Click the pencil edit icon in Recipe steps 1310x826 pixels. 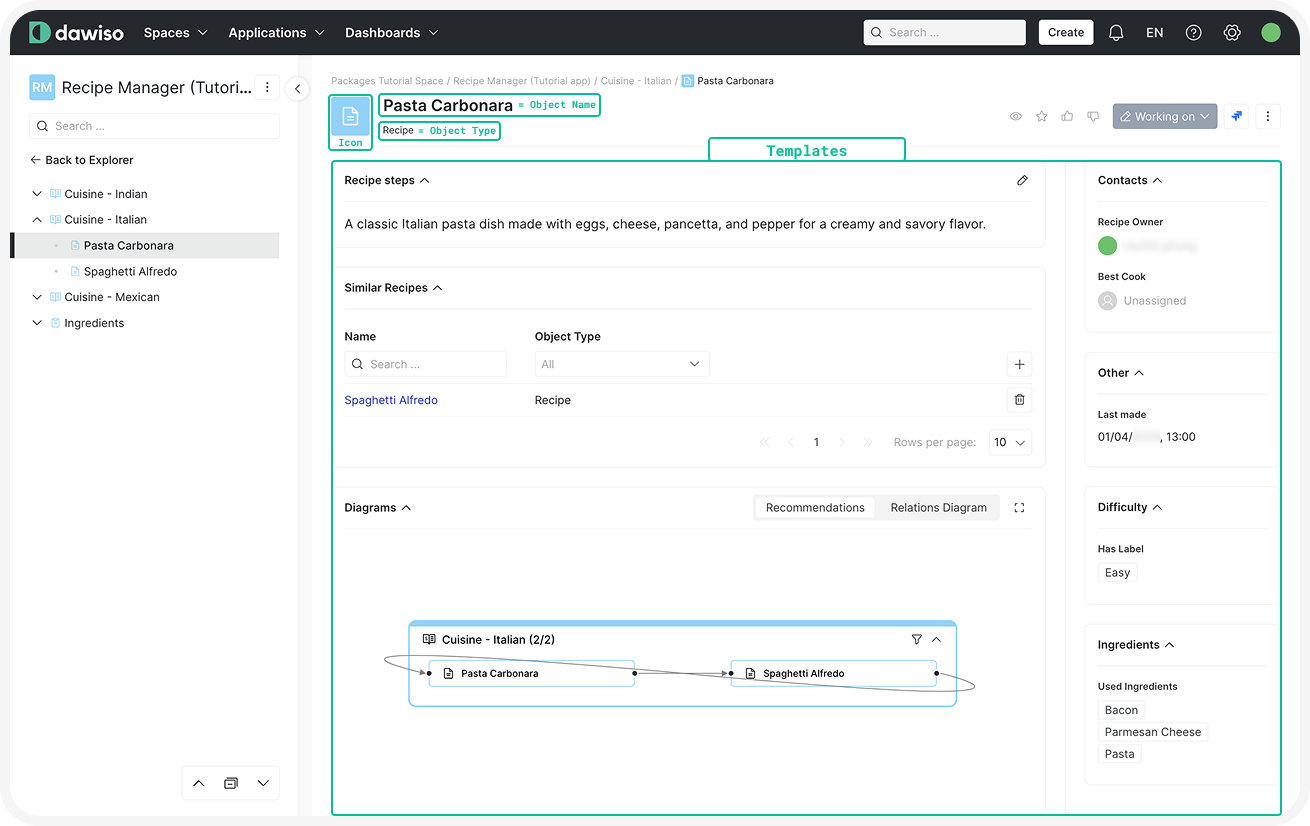click(1022, 181)
